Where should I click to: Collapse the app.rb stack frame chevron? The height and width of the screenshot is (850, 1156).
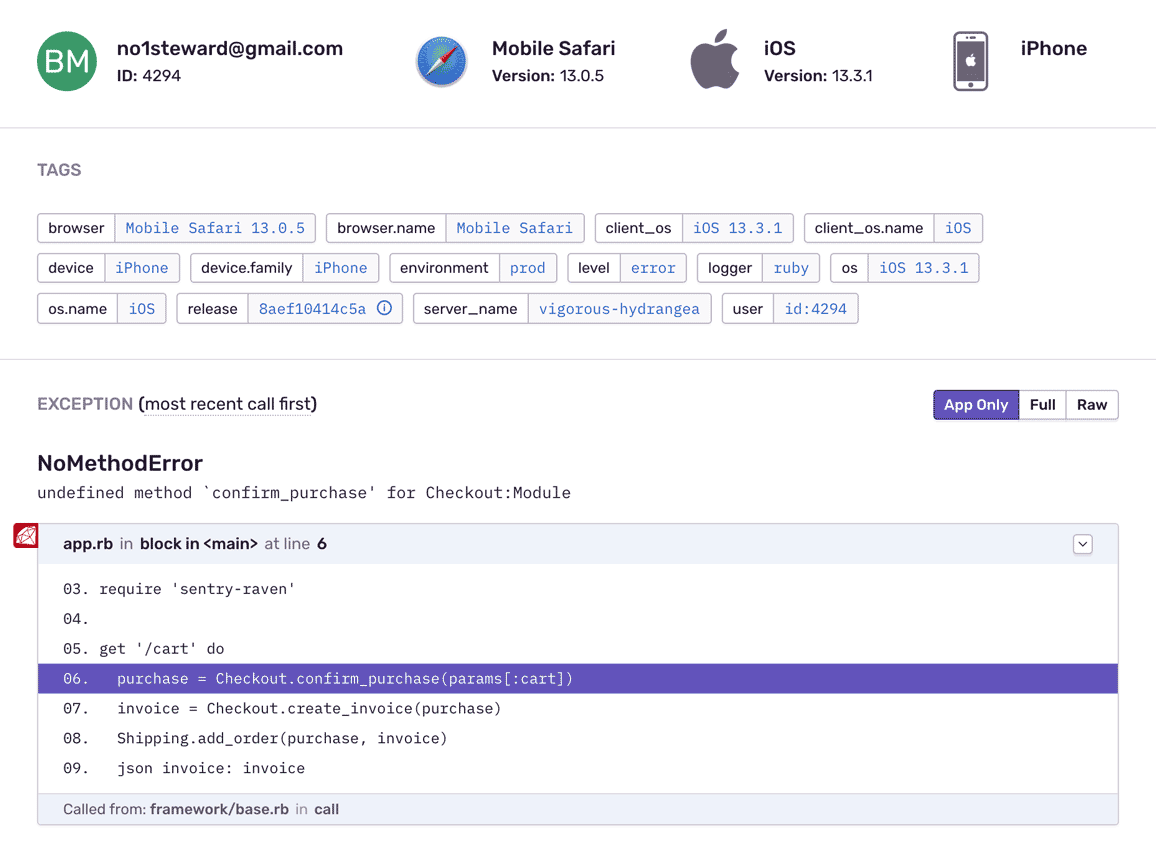(1082, 544)
